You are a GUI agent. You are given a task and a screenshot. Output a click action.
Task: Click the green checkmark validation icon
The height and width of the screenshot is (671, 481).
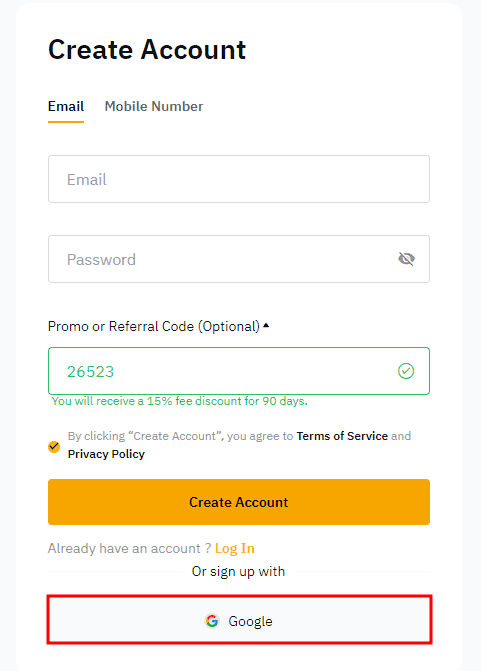click(x=406, y=371)
